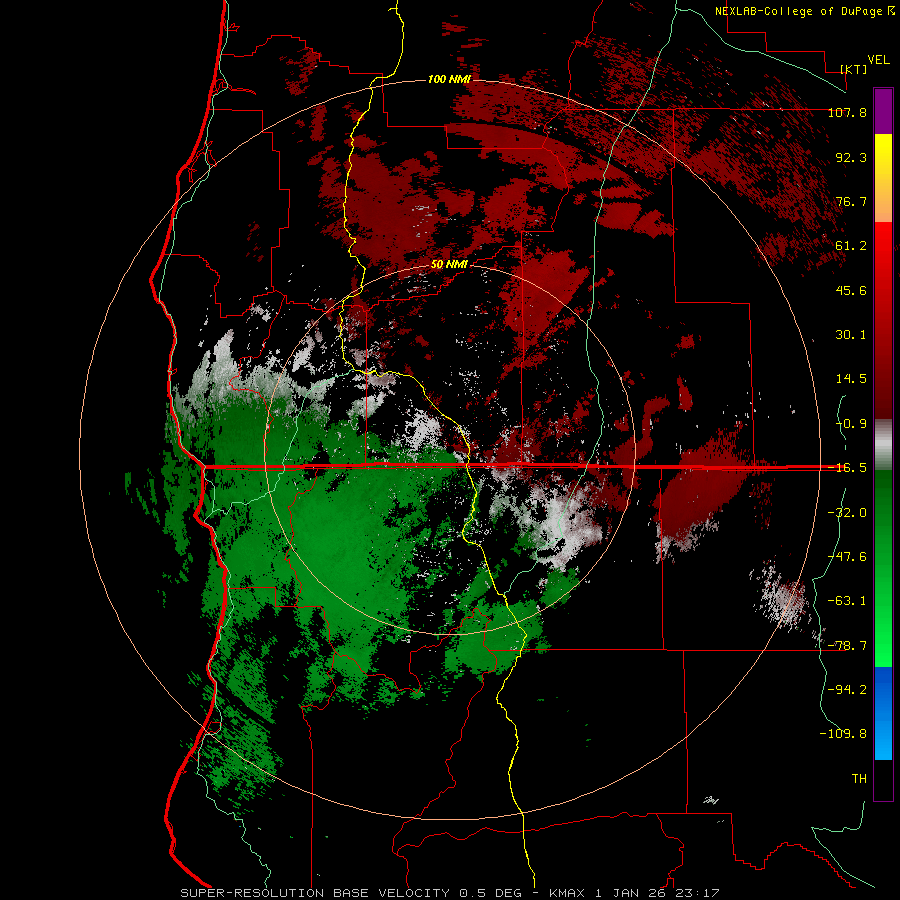Click the "TH" threshold legend label
The height and width of the screenshot is (900, 900).
tap(859, 779)
